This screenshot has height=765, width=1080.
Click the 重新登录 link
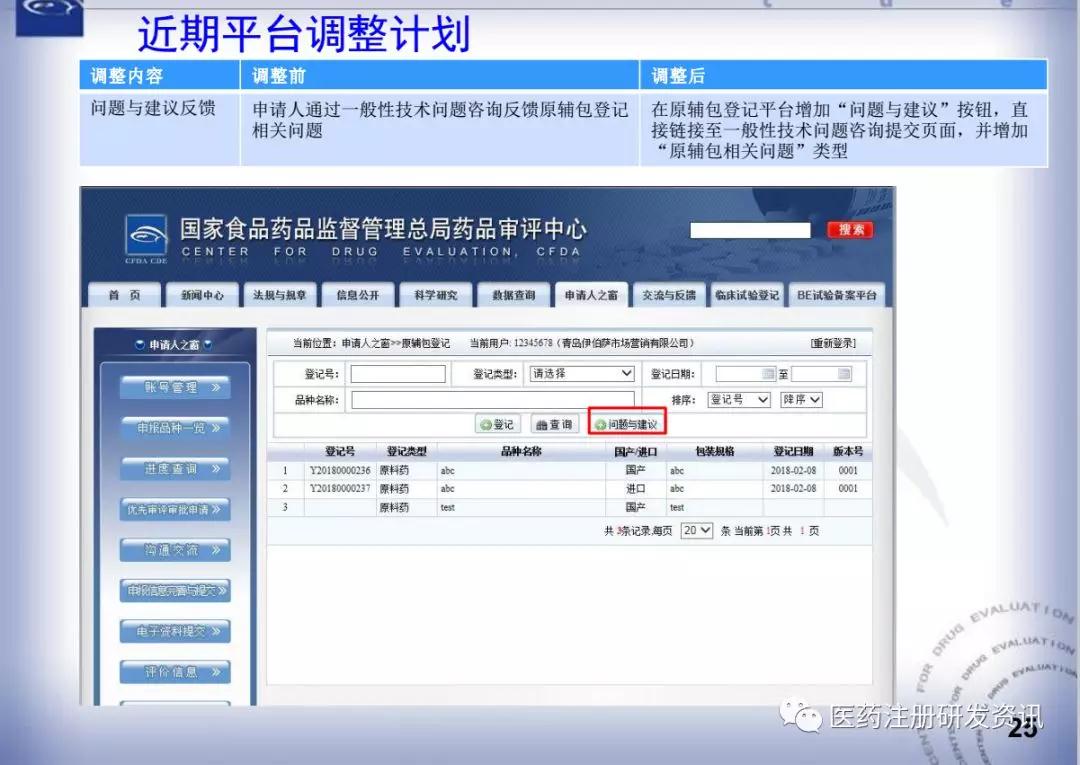click(x=833, y=343)
